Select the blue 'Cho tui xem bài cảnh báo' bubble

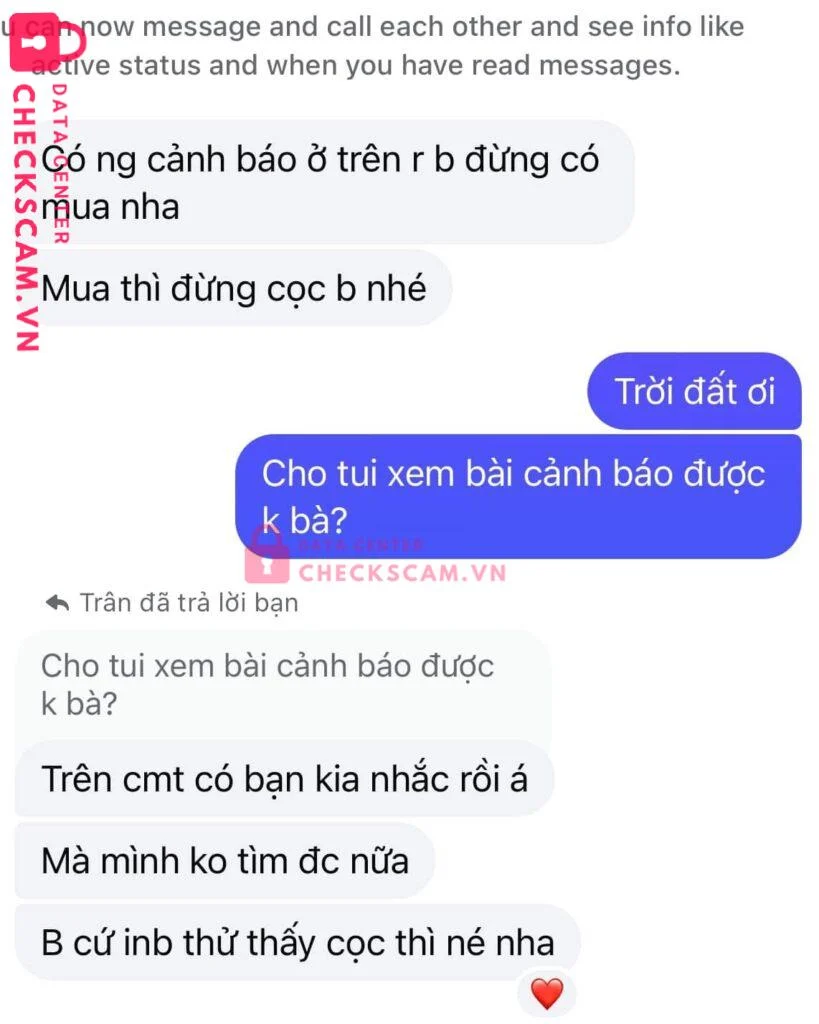point(518,496)
